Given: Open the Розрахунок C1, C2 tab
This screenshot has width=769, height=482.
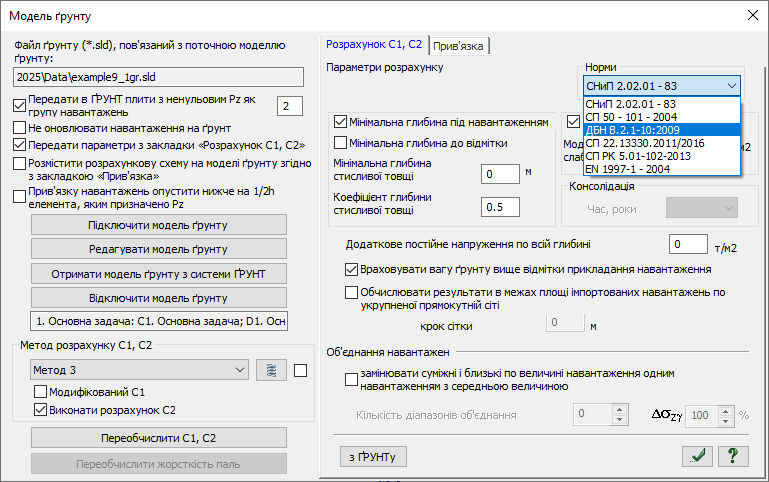Looking at the screenshot, I should (374, 45).
